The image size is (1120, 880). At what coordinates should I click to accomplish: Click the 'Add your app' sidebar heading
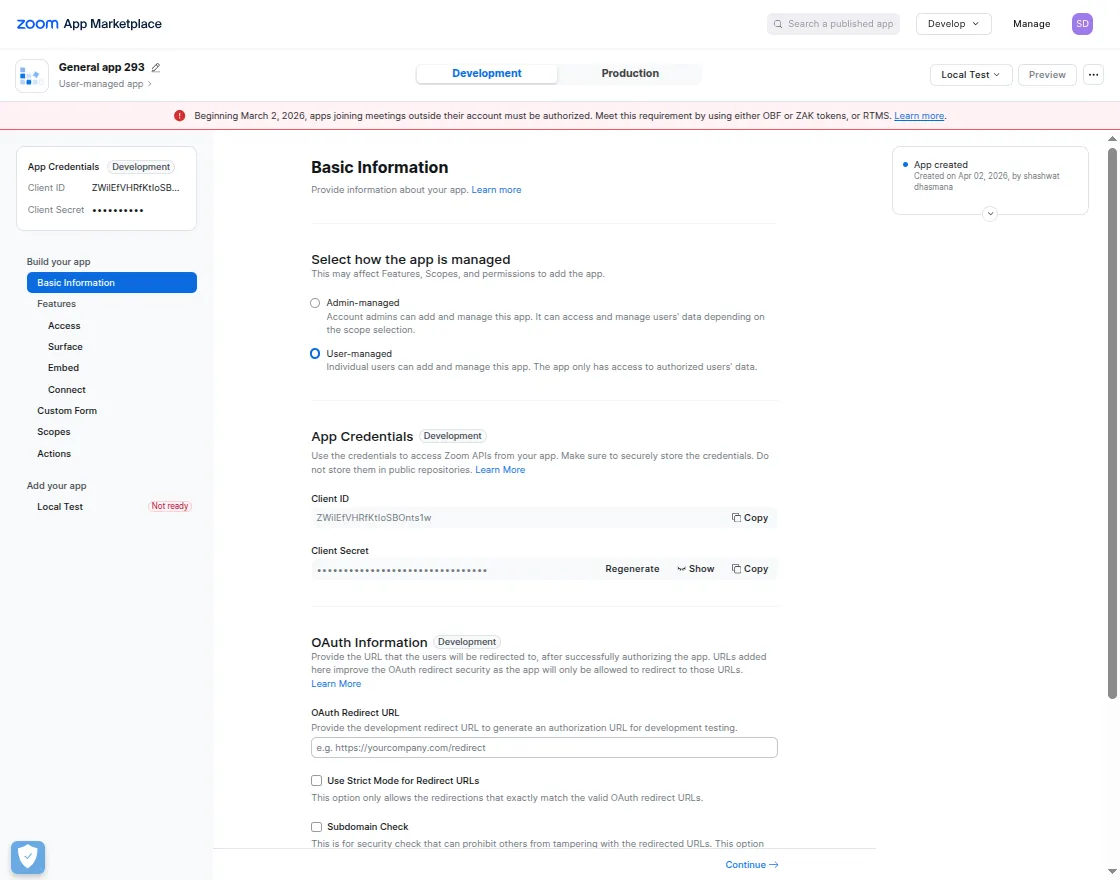(56, 486)
